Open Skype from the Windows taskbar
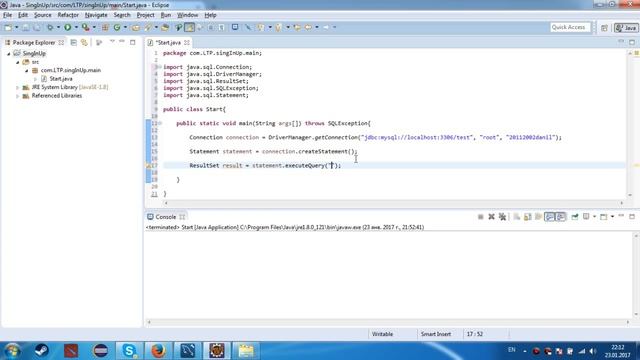 pyautogui.click(x=129, y=351)
